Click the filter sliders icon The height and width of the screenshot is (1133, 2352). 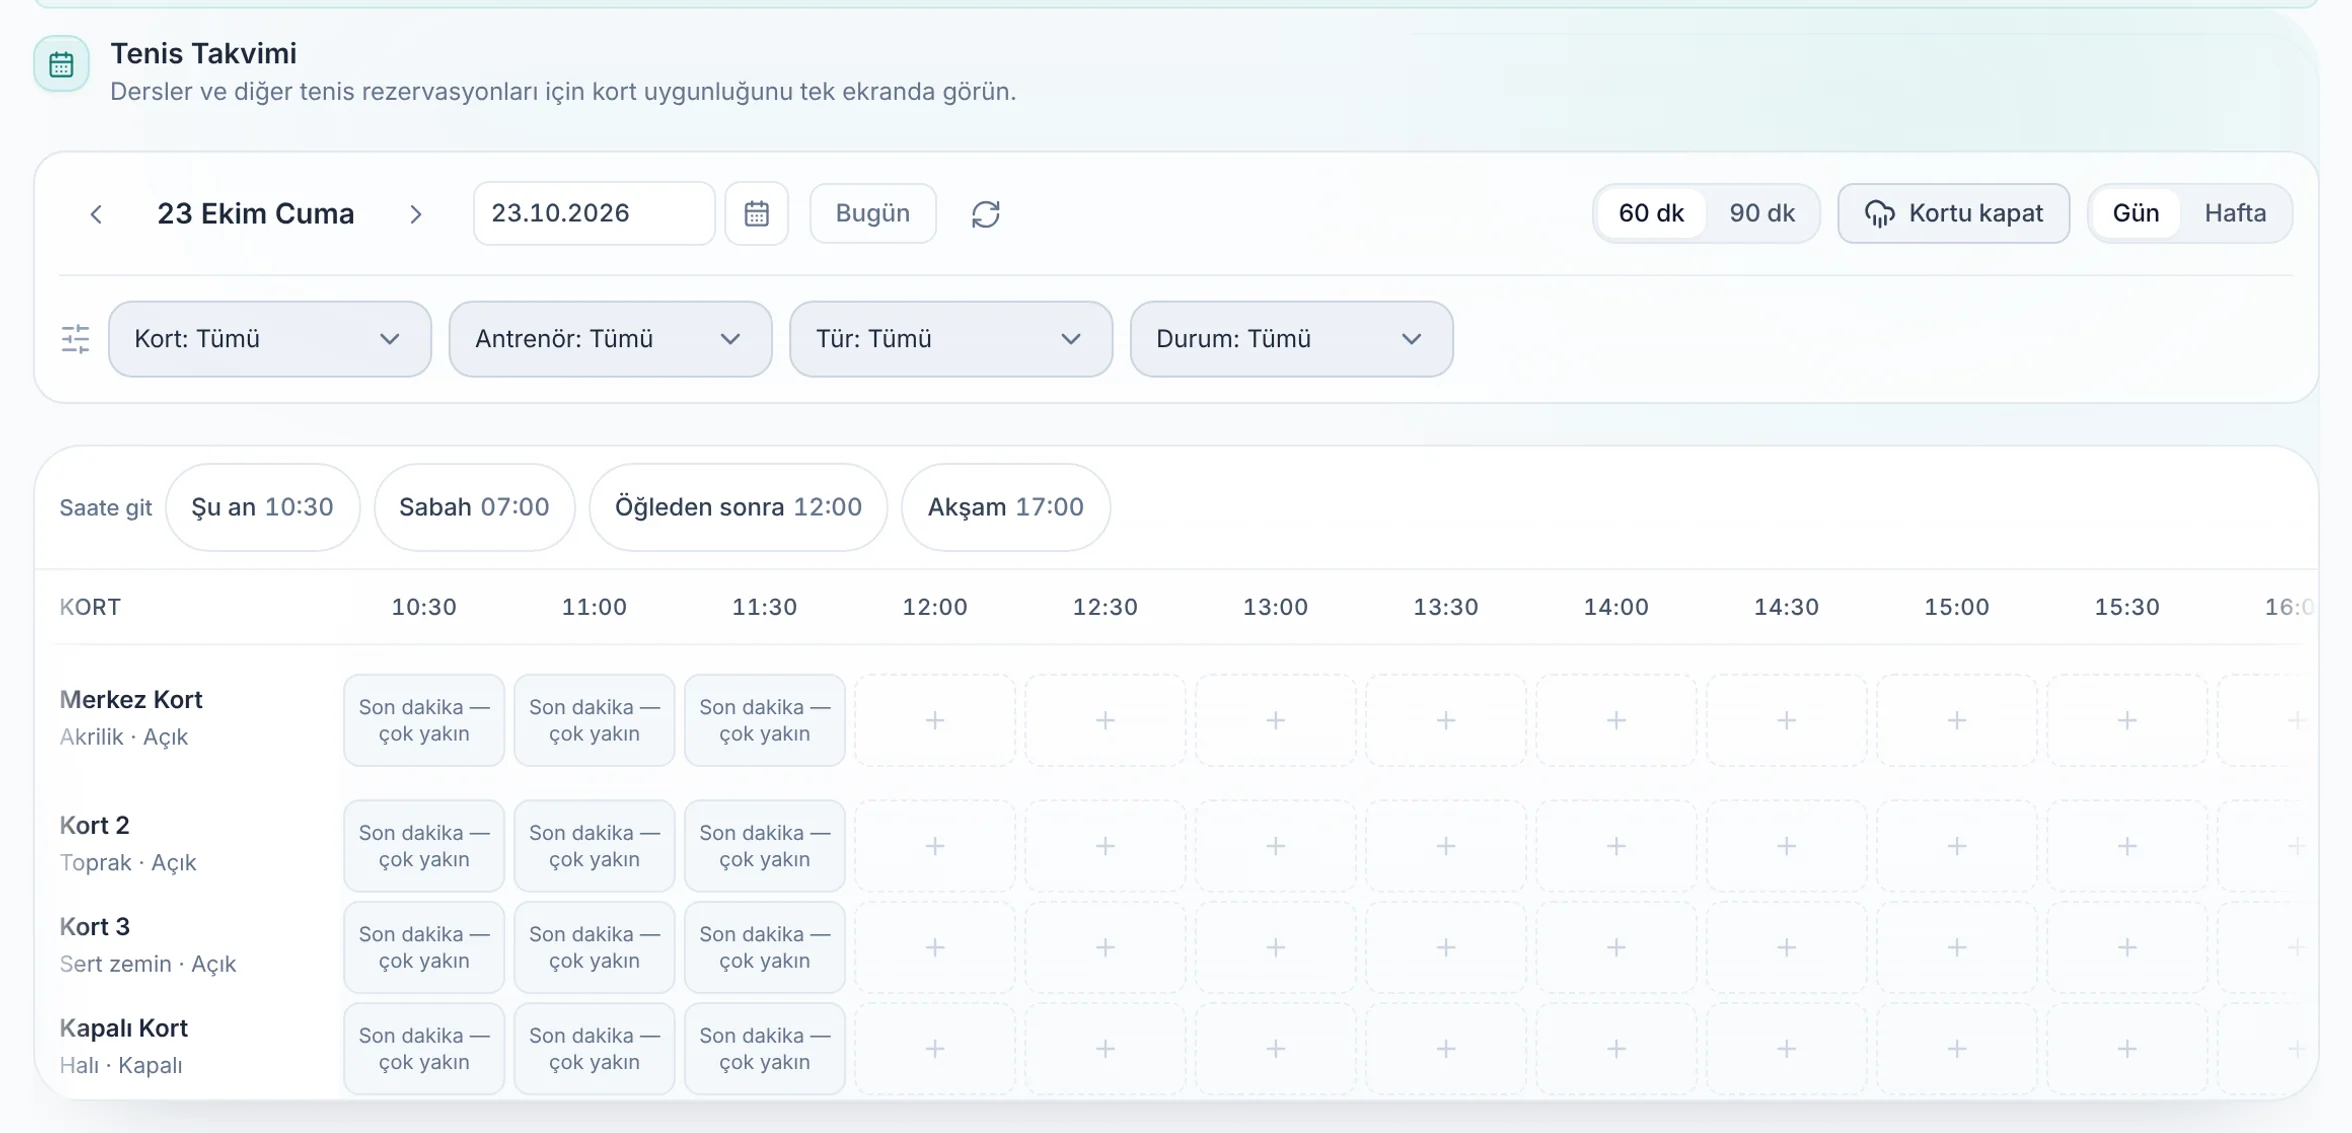coord(75,339)
